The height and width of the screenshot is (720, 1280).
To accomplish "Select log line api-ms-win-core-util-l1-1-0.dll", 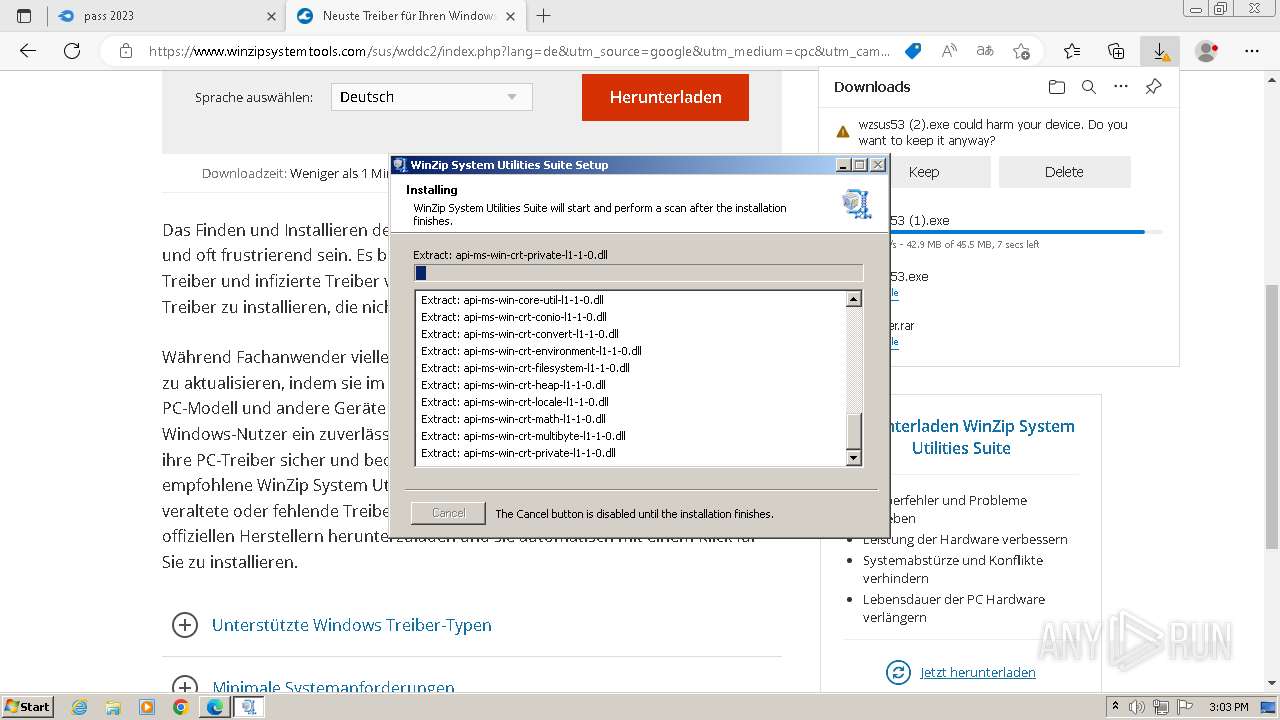I will (512, 300).
